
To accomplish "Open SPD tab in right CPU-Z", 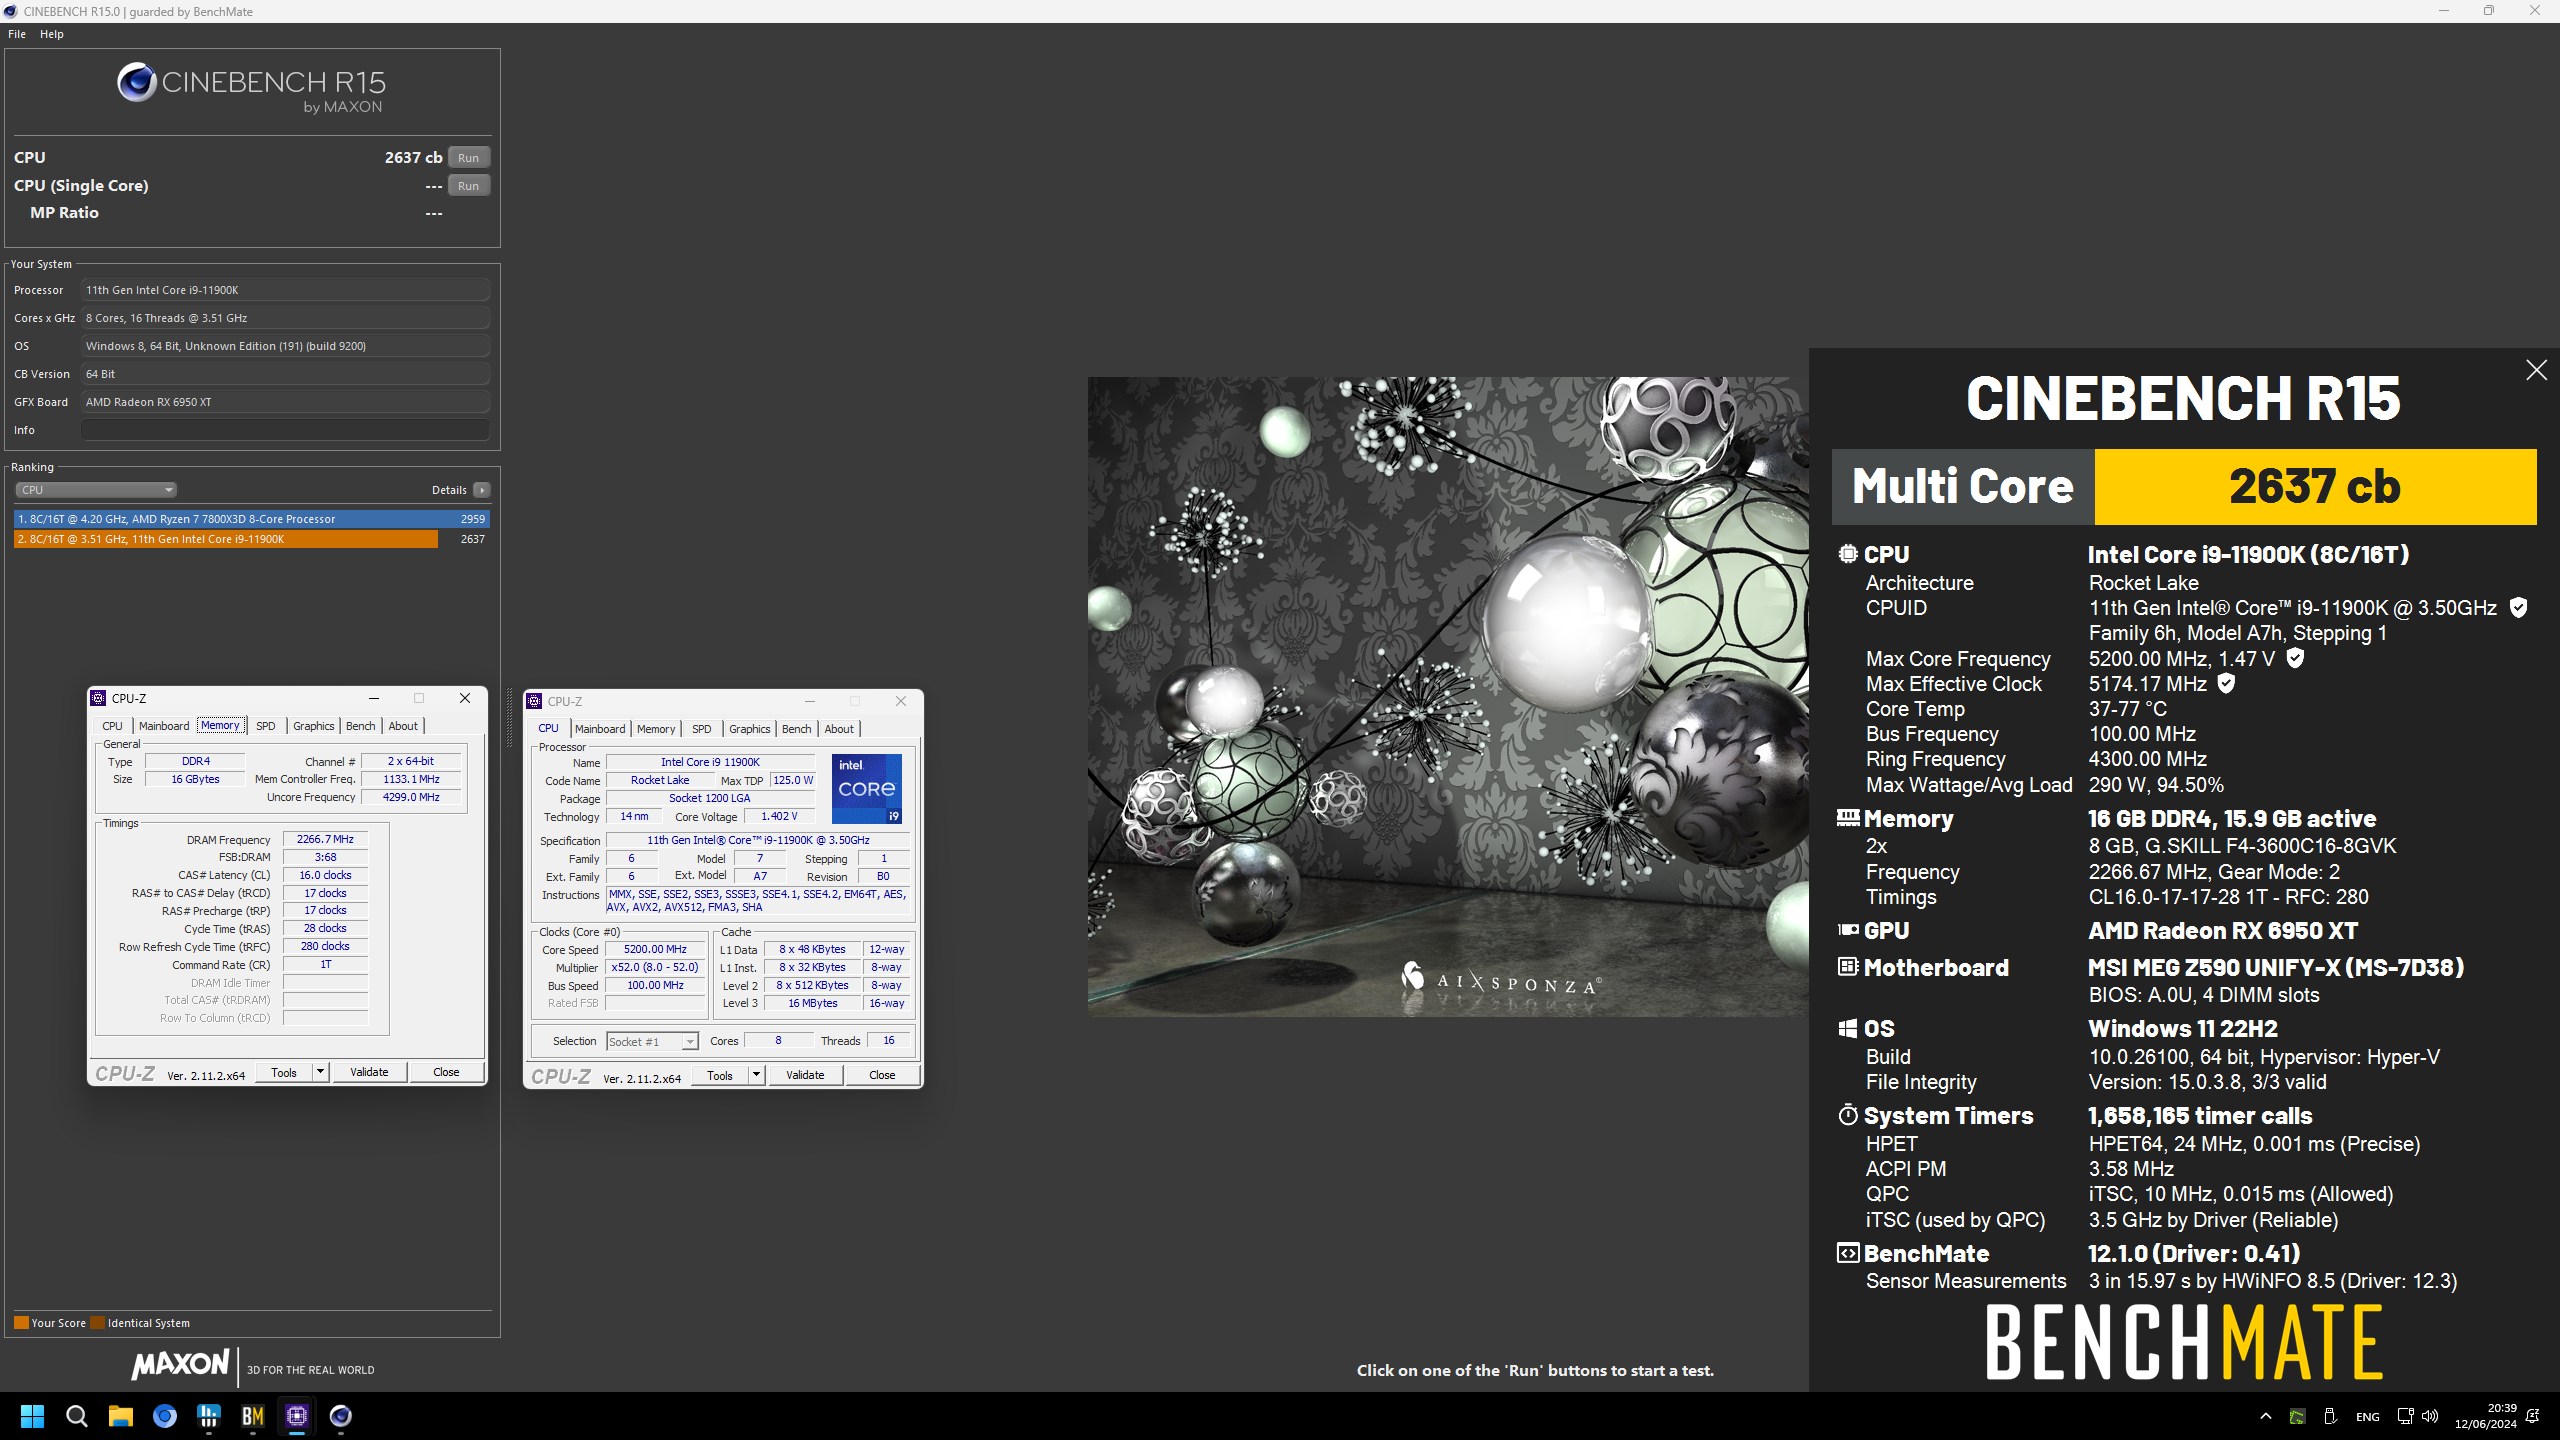I will pos(702,729).
